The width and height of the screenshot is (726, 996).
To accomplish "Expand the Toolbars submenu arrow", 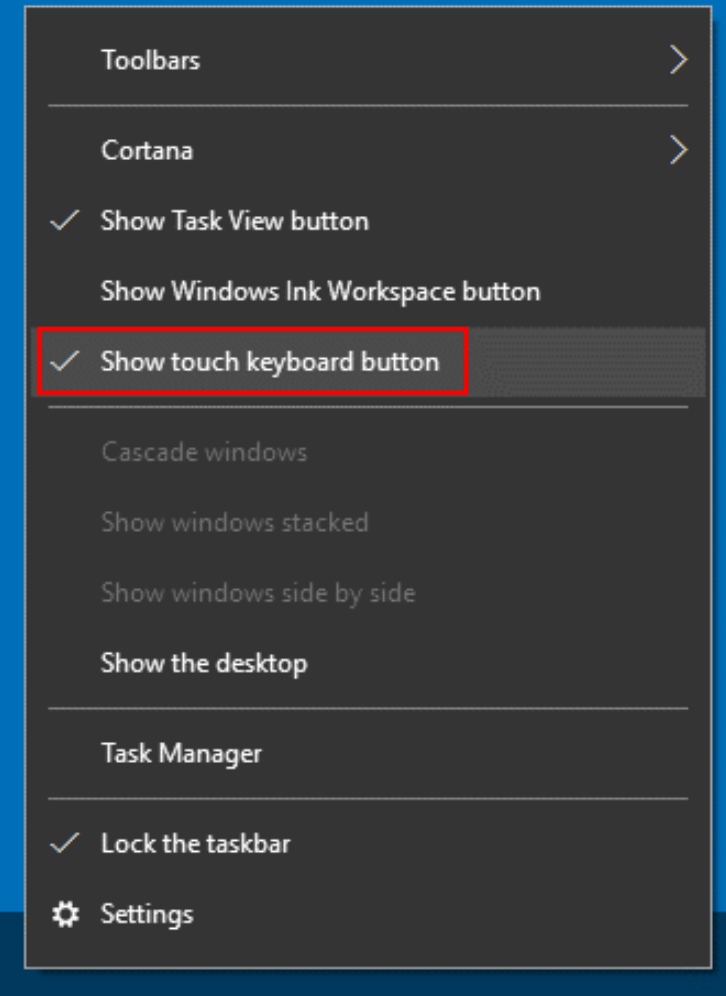I will [x=679, y=60].
